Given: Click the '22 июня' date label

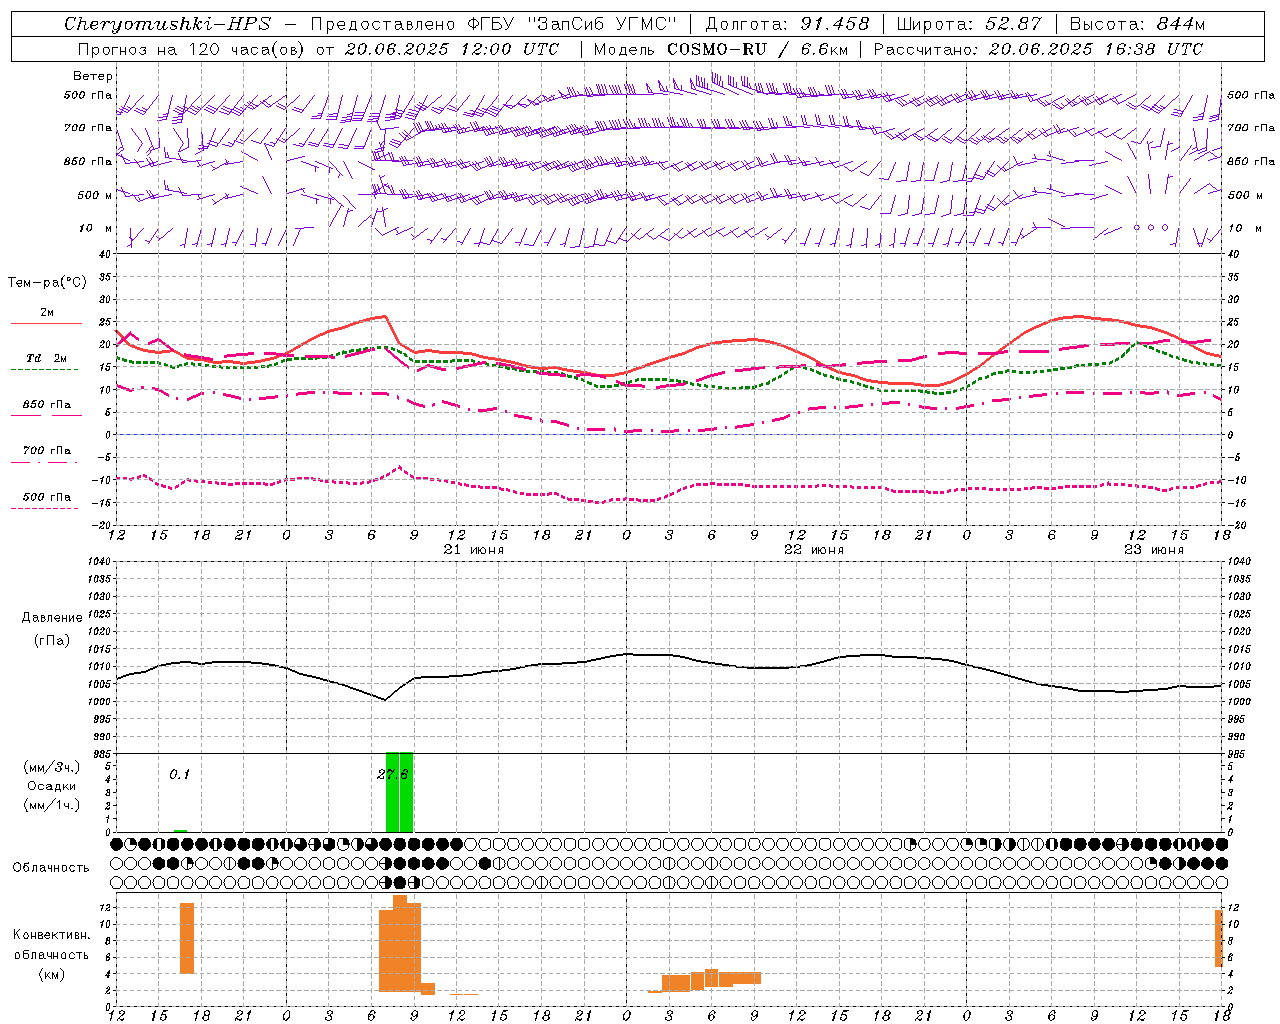Looking at the screenshot, I should (814, 550).
